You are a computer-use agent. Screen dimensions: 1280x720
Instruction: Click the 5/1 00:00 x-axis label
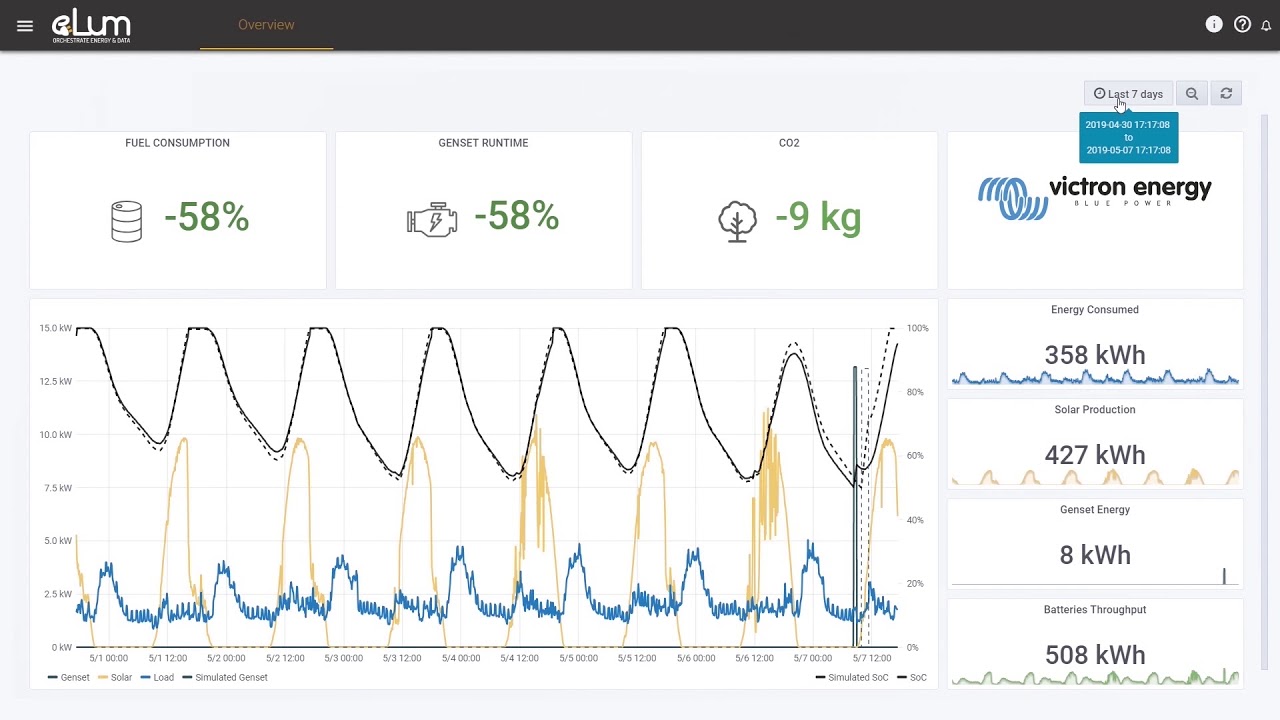(108, 658)
